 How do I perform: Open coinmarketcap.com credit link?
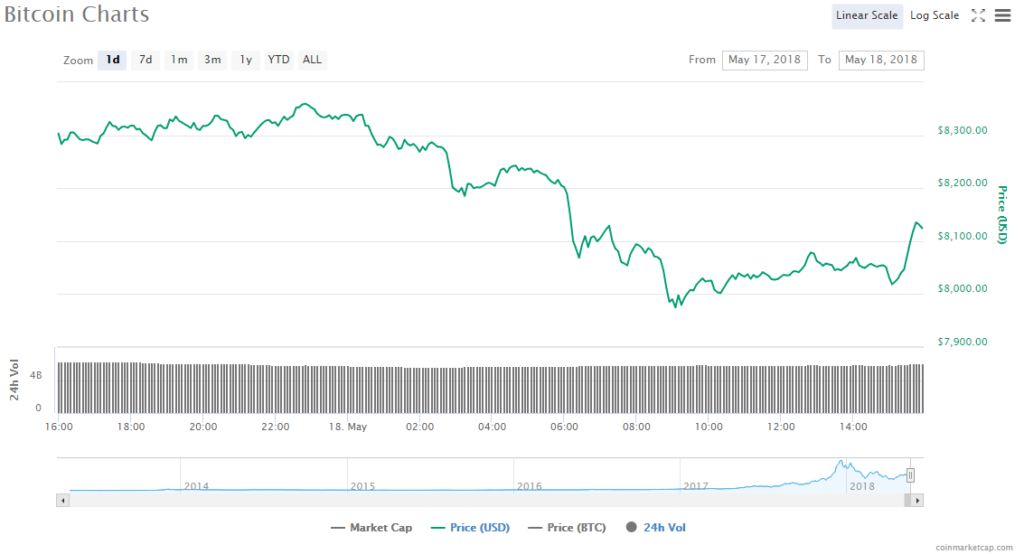pos(977,547)
